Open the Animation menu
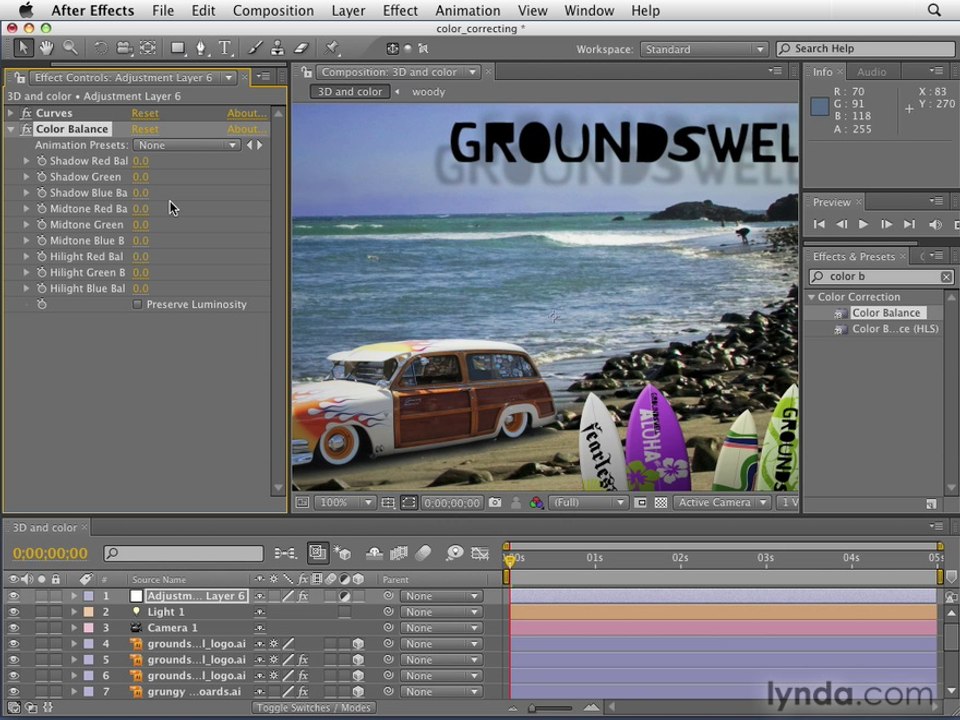Viewport: 960px width, 720px height. [x=468, y=10]
